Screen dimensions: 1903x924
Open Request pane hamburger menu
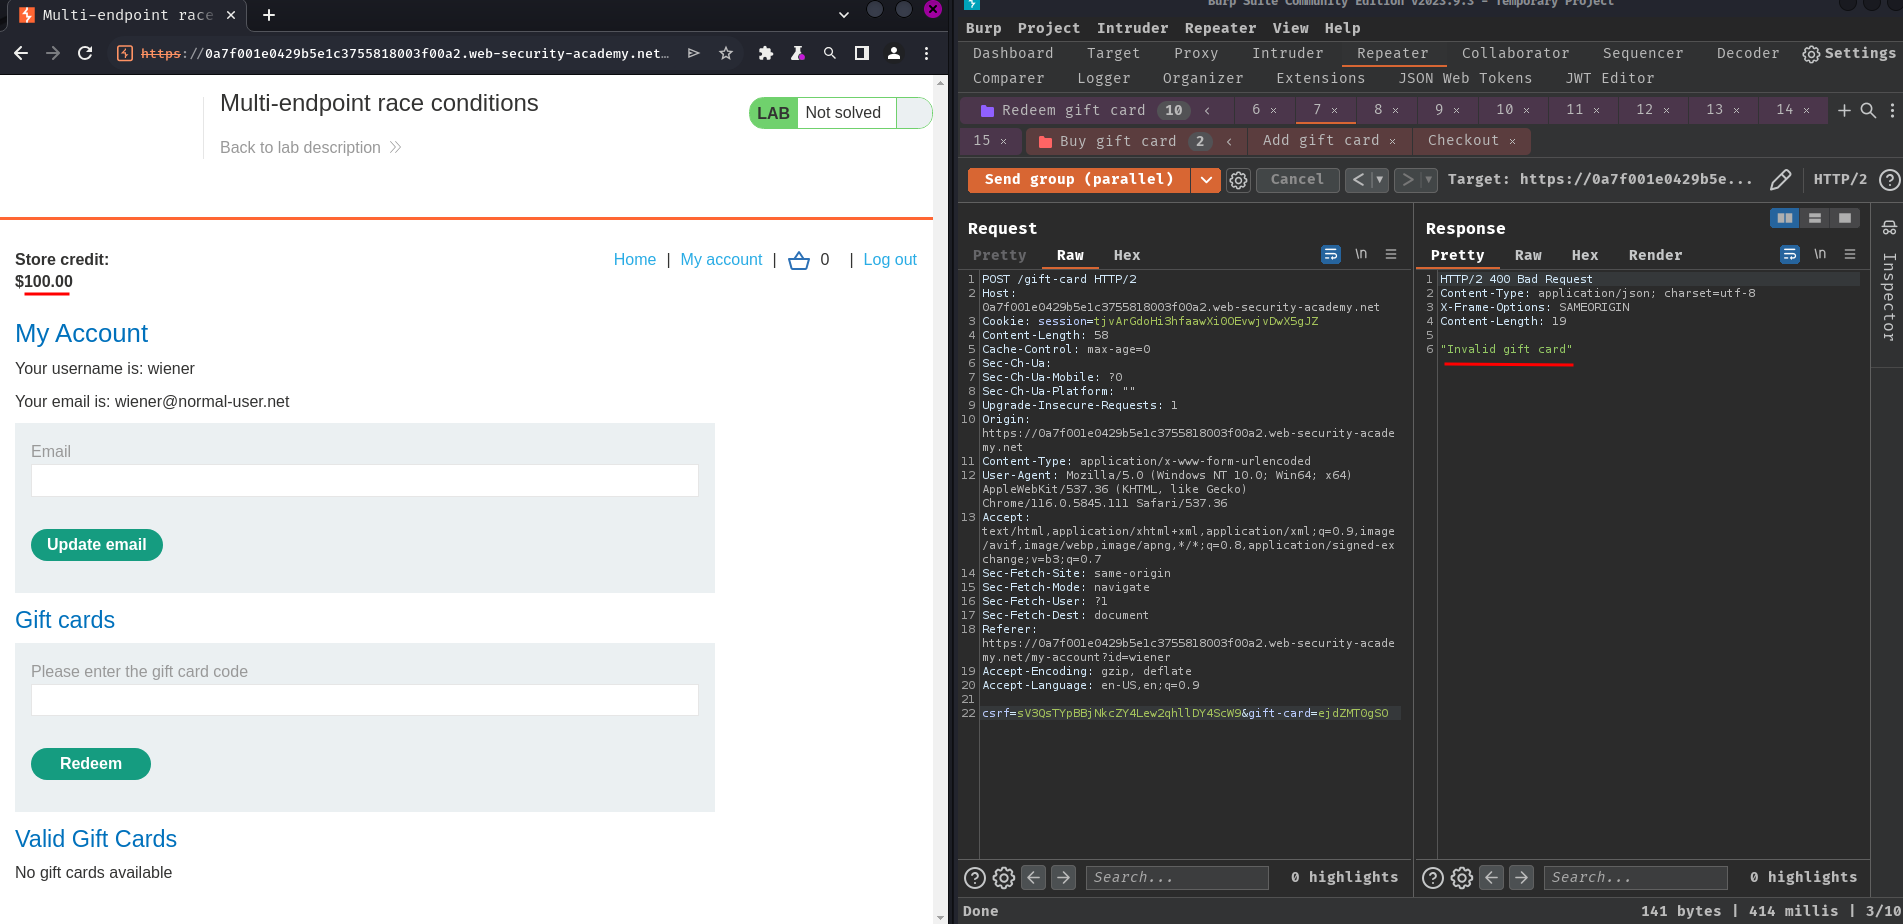point(1391,255)
